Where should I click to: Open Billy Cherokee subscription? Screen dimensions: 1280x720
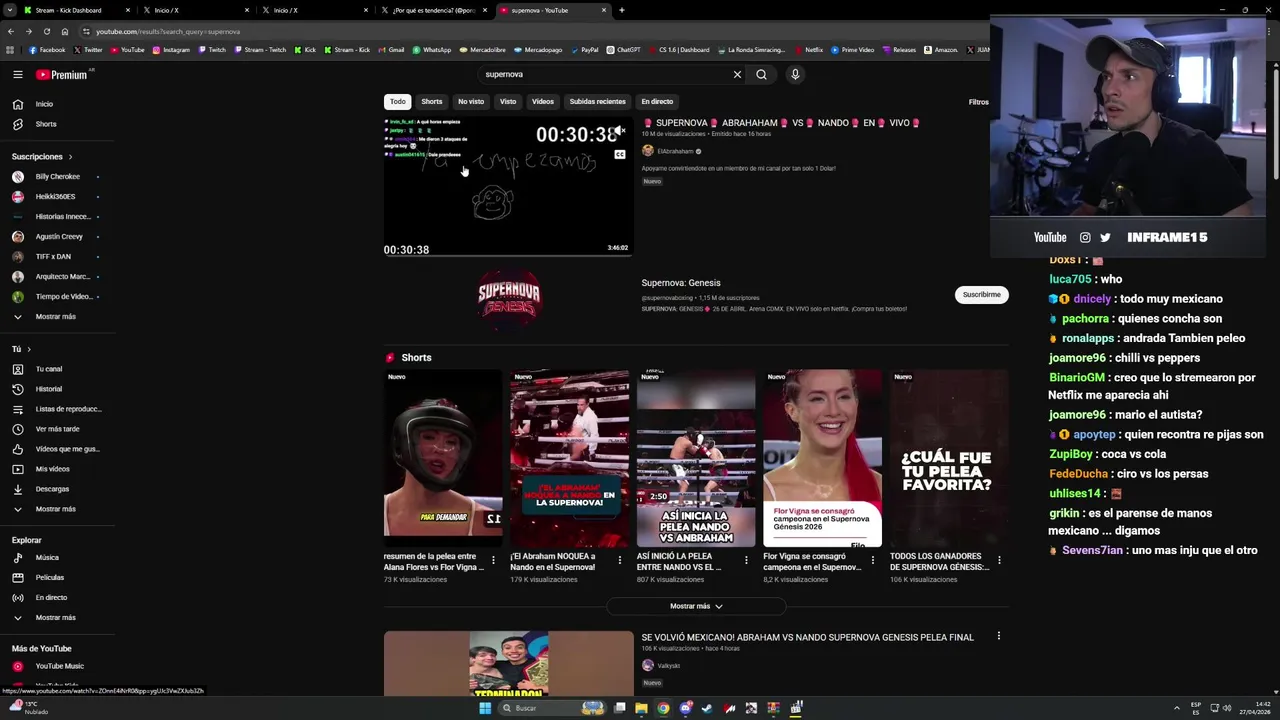click(57, 177)
